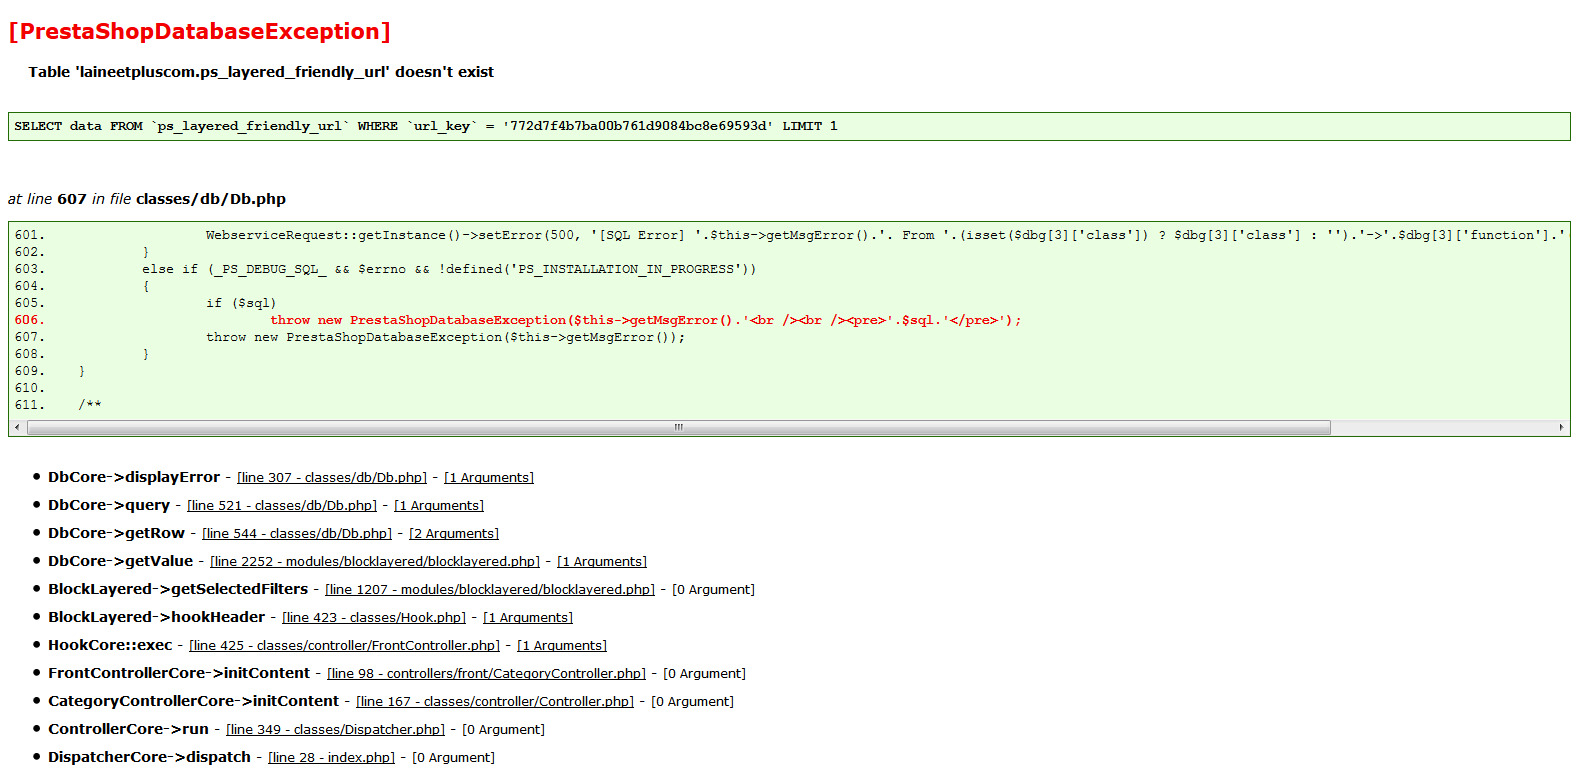Click the [PrestaShopDatabaseException] heading
The image size is (1583, 779).
click(x=200, y=32)
